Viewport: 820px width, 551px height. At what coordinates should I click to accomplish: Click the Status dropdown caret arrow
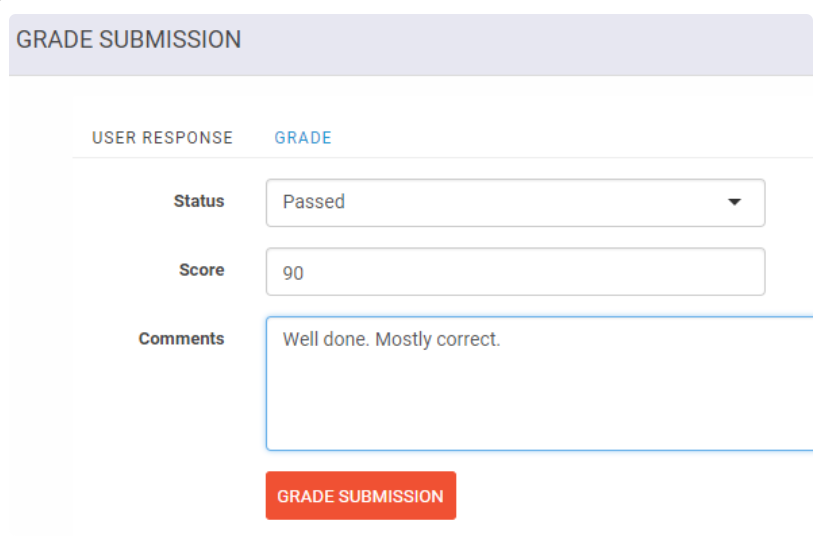tap(734, 202)
